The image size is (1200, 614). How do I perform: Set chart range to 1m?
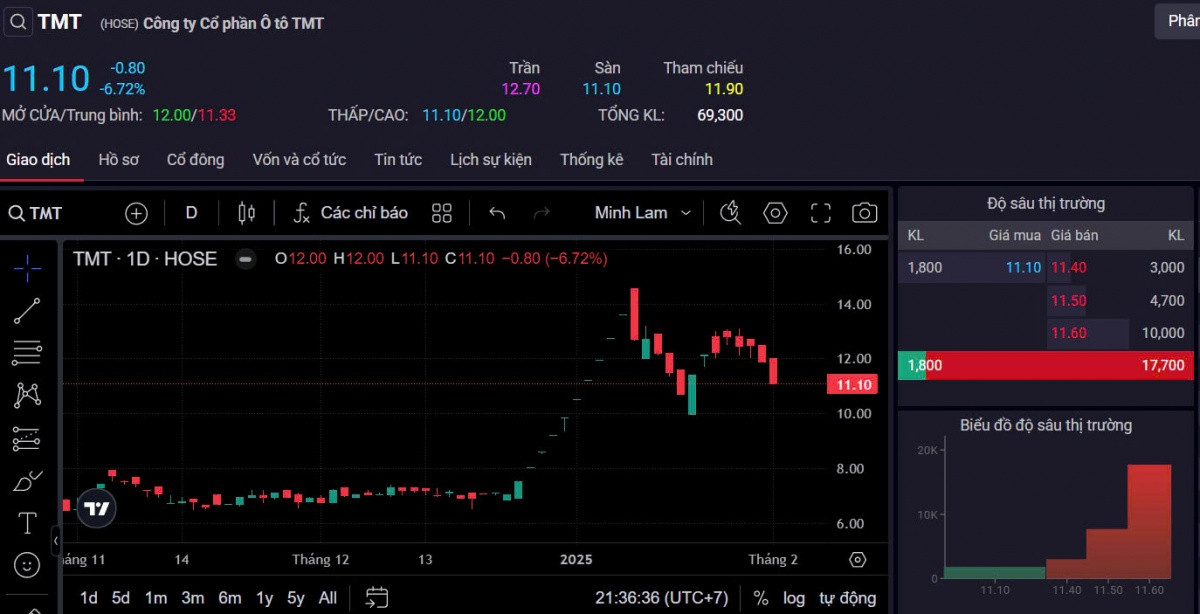click(x=156, y=598)
